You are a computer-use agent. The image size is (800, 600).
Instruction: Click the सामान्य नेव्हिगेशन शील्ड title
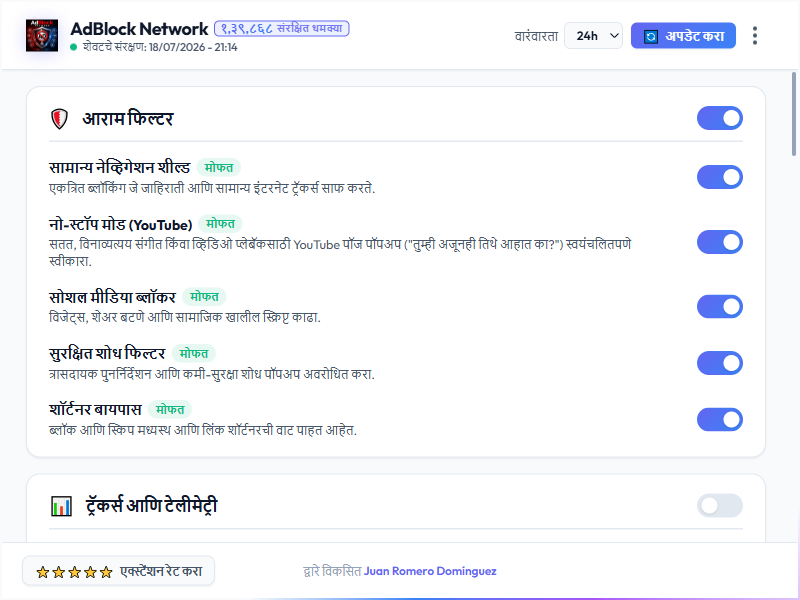click(119, 167)
